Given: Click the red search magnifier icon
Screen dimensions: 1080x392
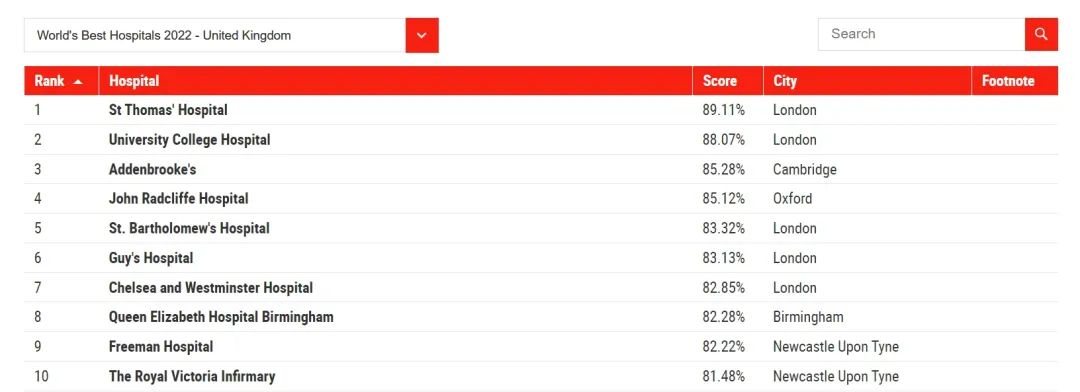Looking at the screenshot, I should click(x=1041, y=34).
